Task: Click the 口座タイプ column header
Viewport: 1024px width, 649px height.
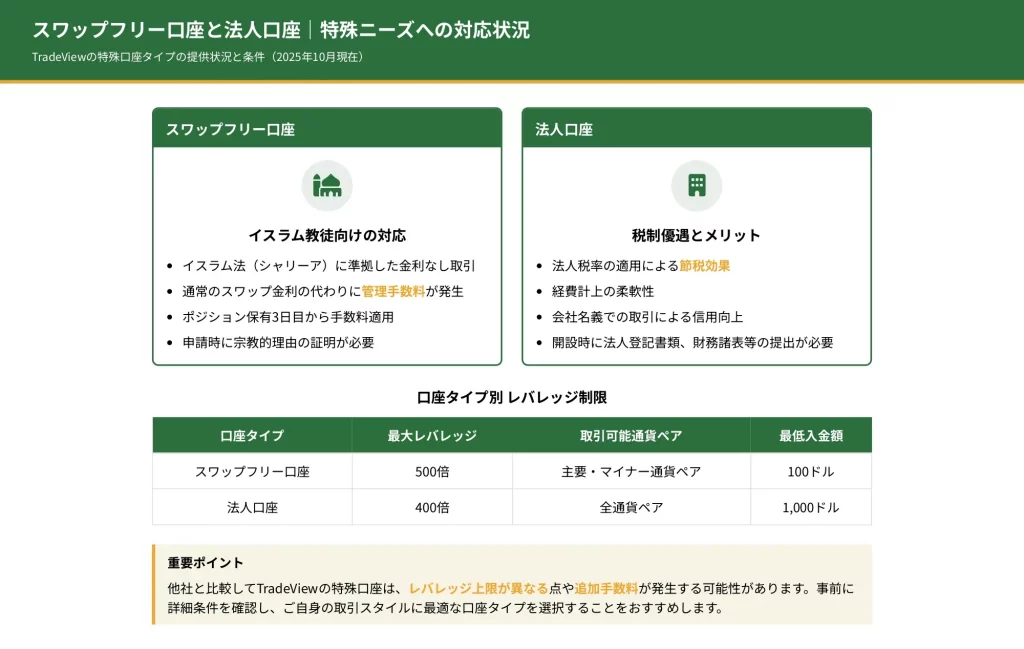Action: tap(252, 436)
